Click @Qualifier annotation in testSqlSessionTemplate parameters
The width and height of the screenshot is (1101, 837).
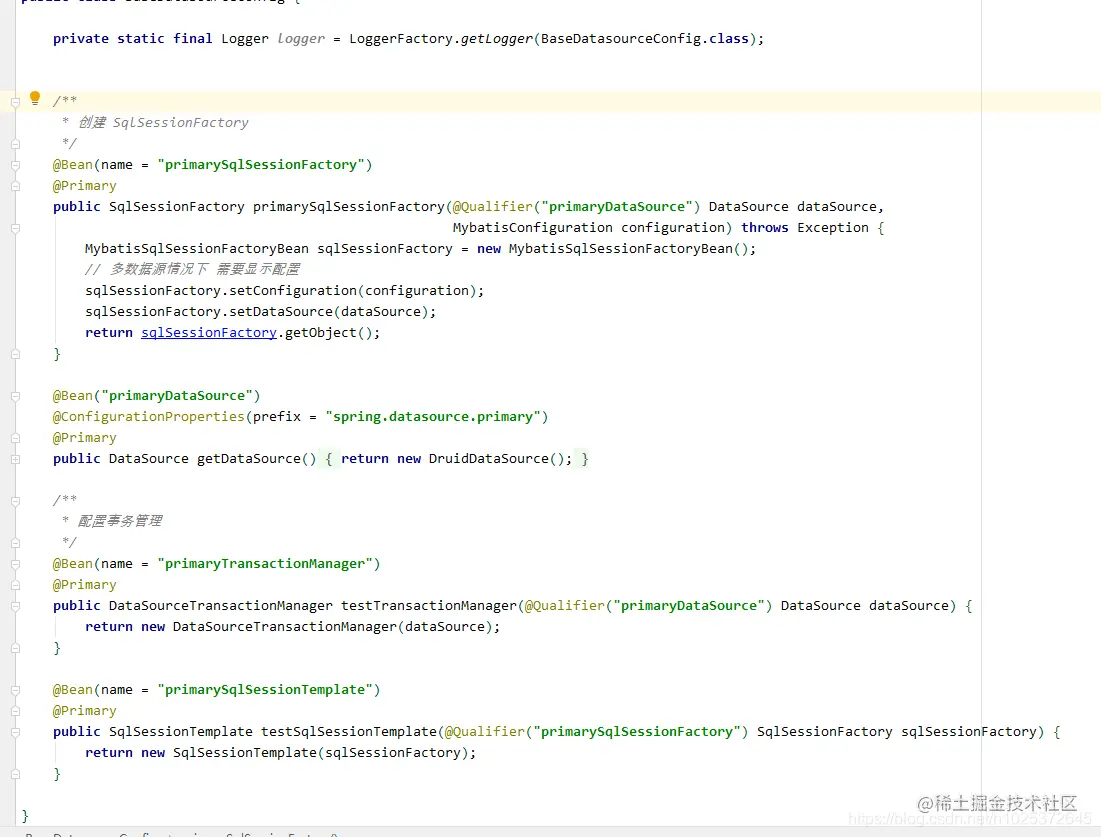484,732
